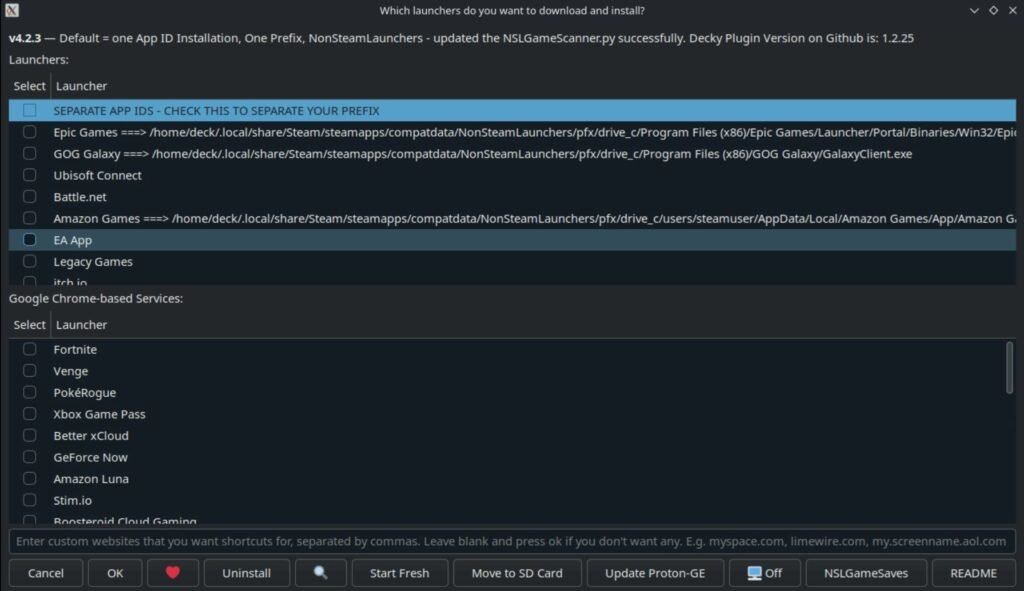Click the GOG Galaxy path row text
The image size is (1024, 591).
[x=483, y=153]
